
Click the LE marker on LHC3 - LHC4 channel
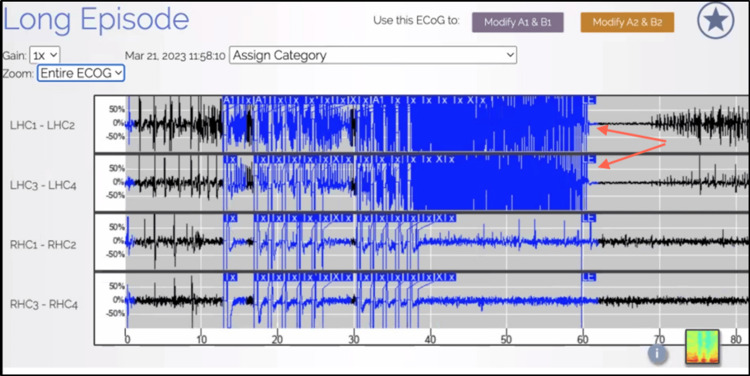(x=589, y=159)
